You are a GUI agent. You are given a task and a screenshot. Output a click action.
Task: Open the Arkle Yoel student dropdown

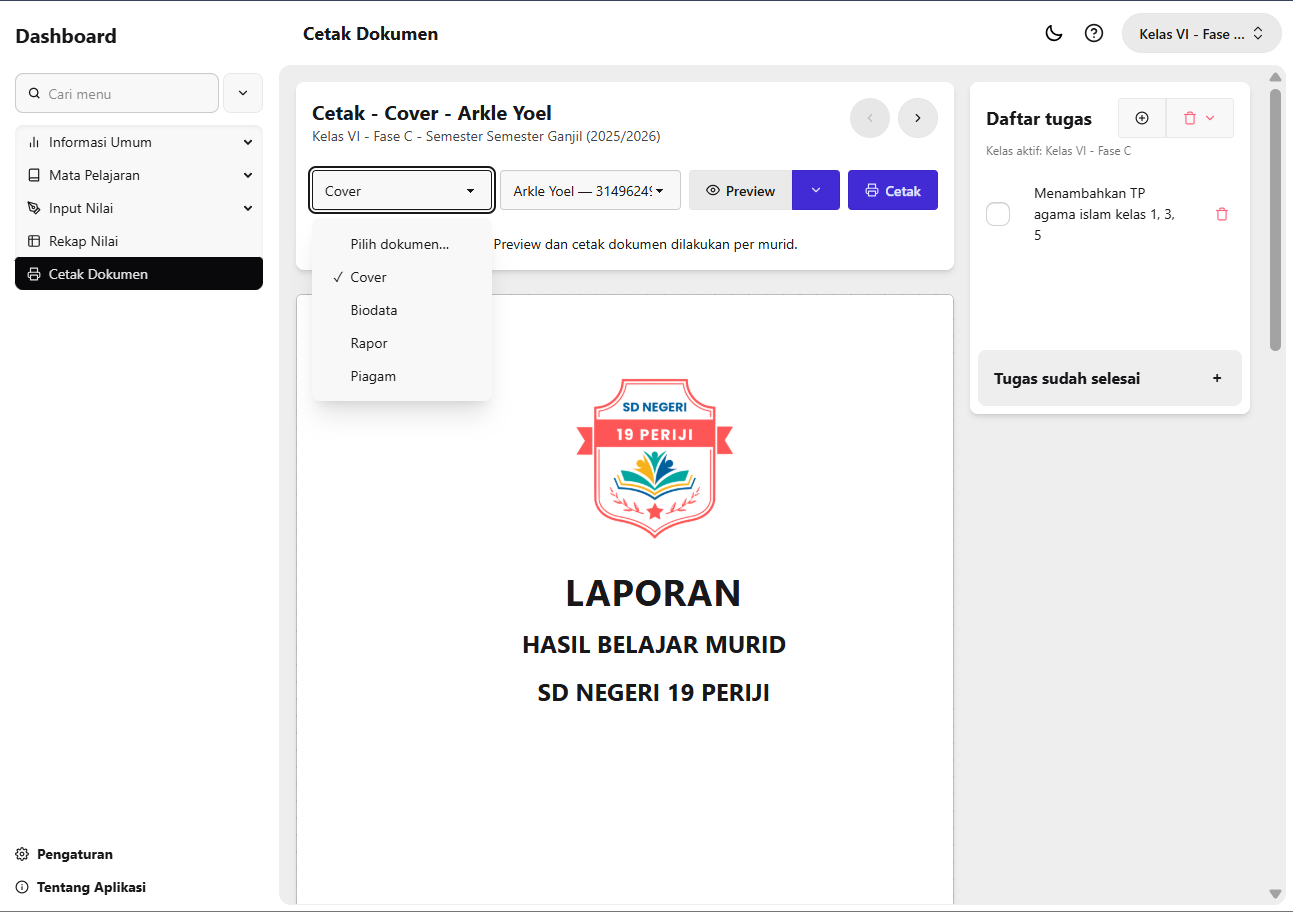[590, 190]
